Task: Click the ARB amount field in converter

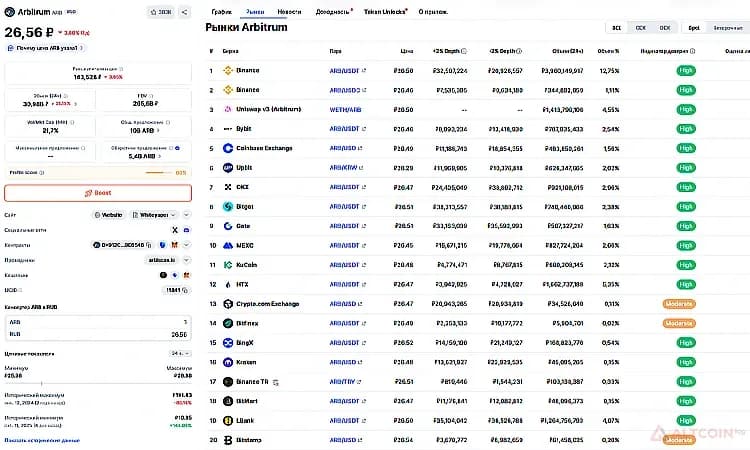Action: point(98,322)
